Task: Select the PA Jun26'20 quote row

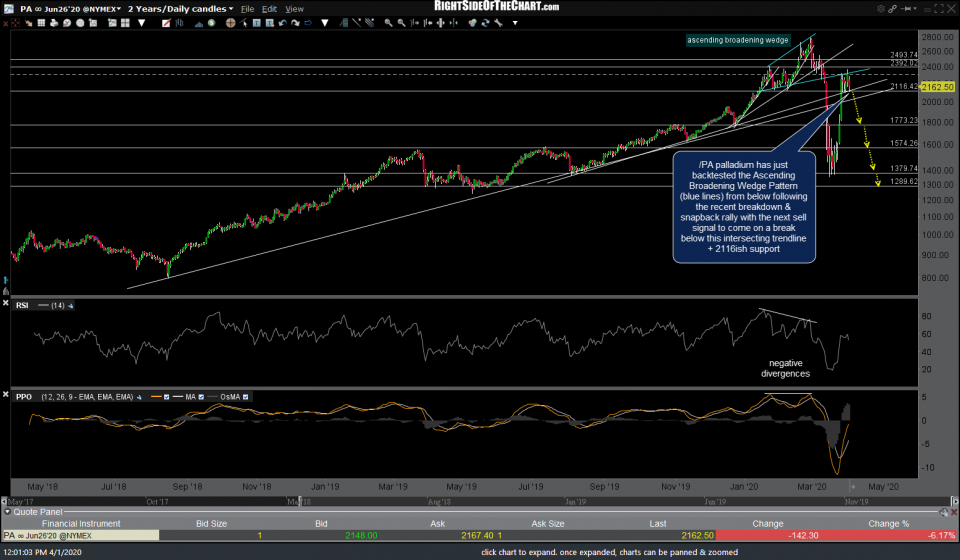Action: pos(60,535)
